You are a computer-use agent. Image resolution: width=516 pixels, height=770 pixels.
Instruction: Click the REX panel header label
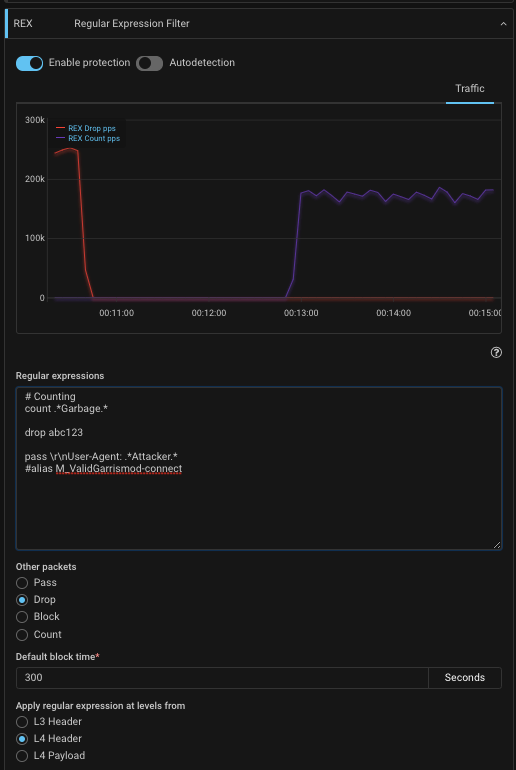[23, 24]
